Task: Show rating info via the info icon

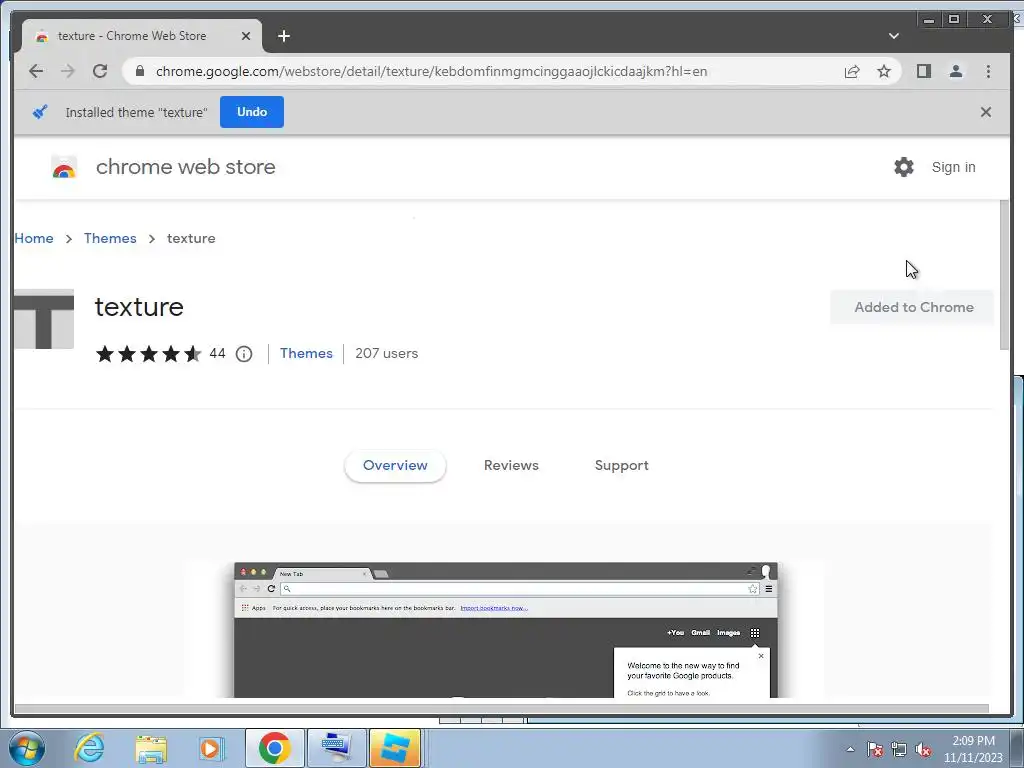Action: click(x=244, y=354)
